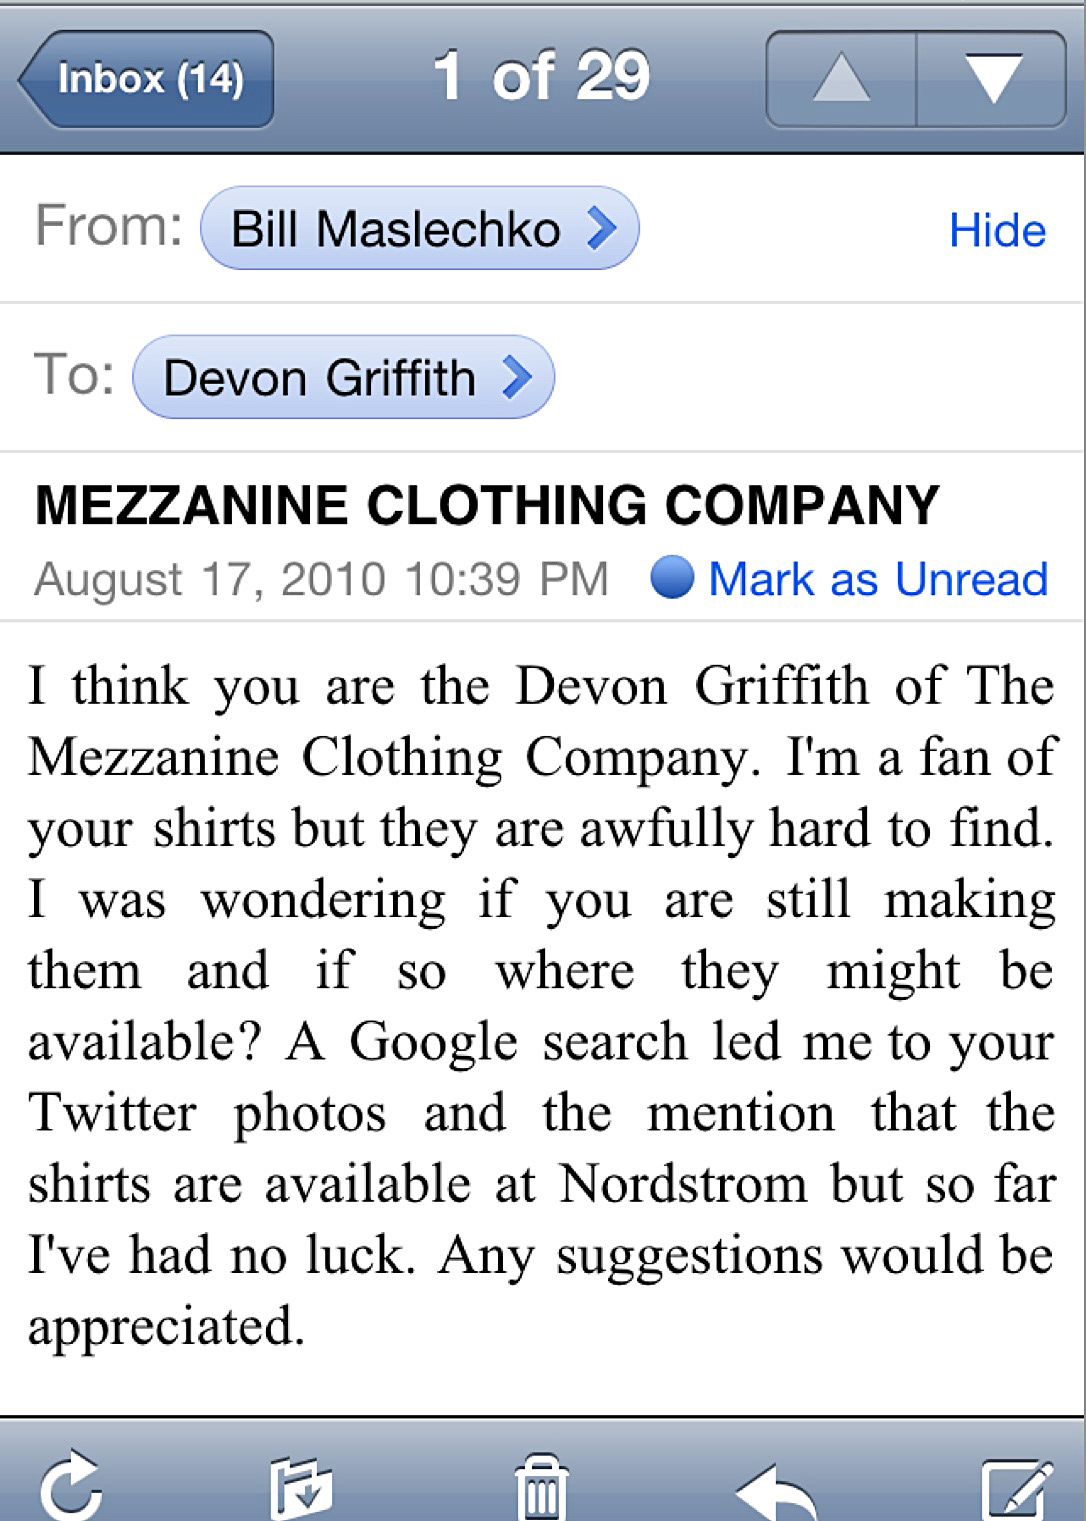The height and width of the screenshot is (1521, 1086).
Task: Tap the chevron beside Bill Maslechko
Action: pos(601,228)
